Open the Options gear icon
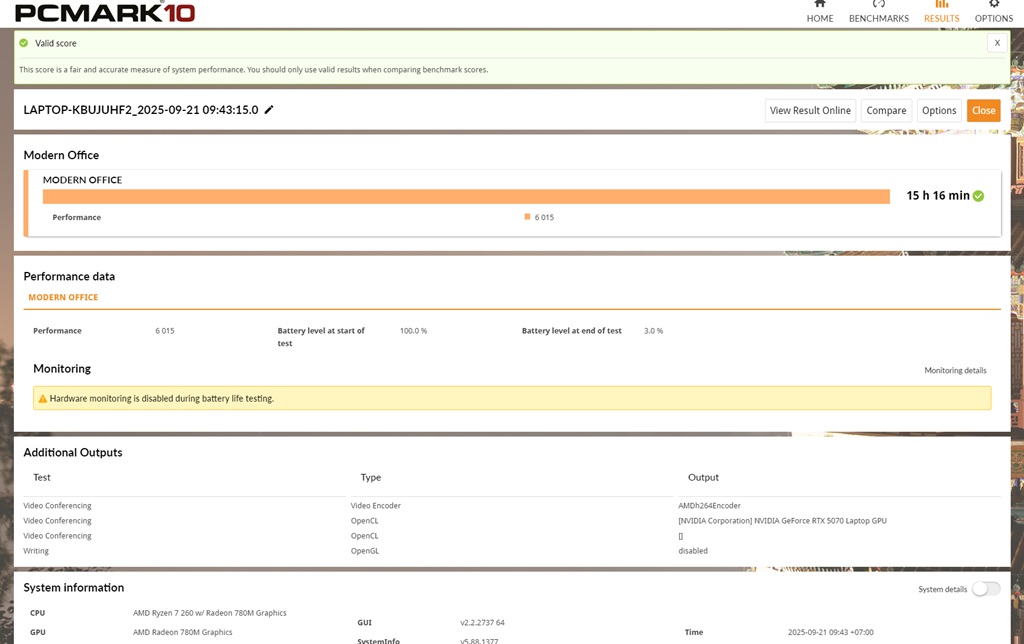This screenshot has width=1024, height=644. [993, 5]
